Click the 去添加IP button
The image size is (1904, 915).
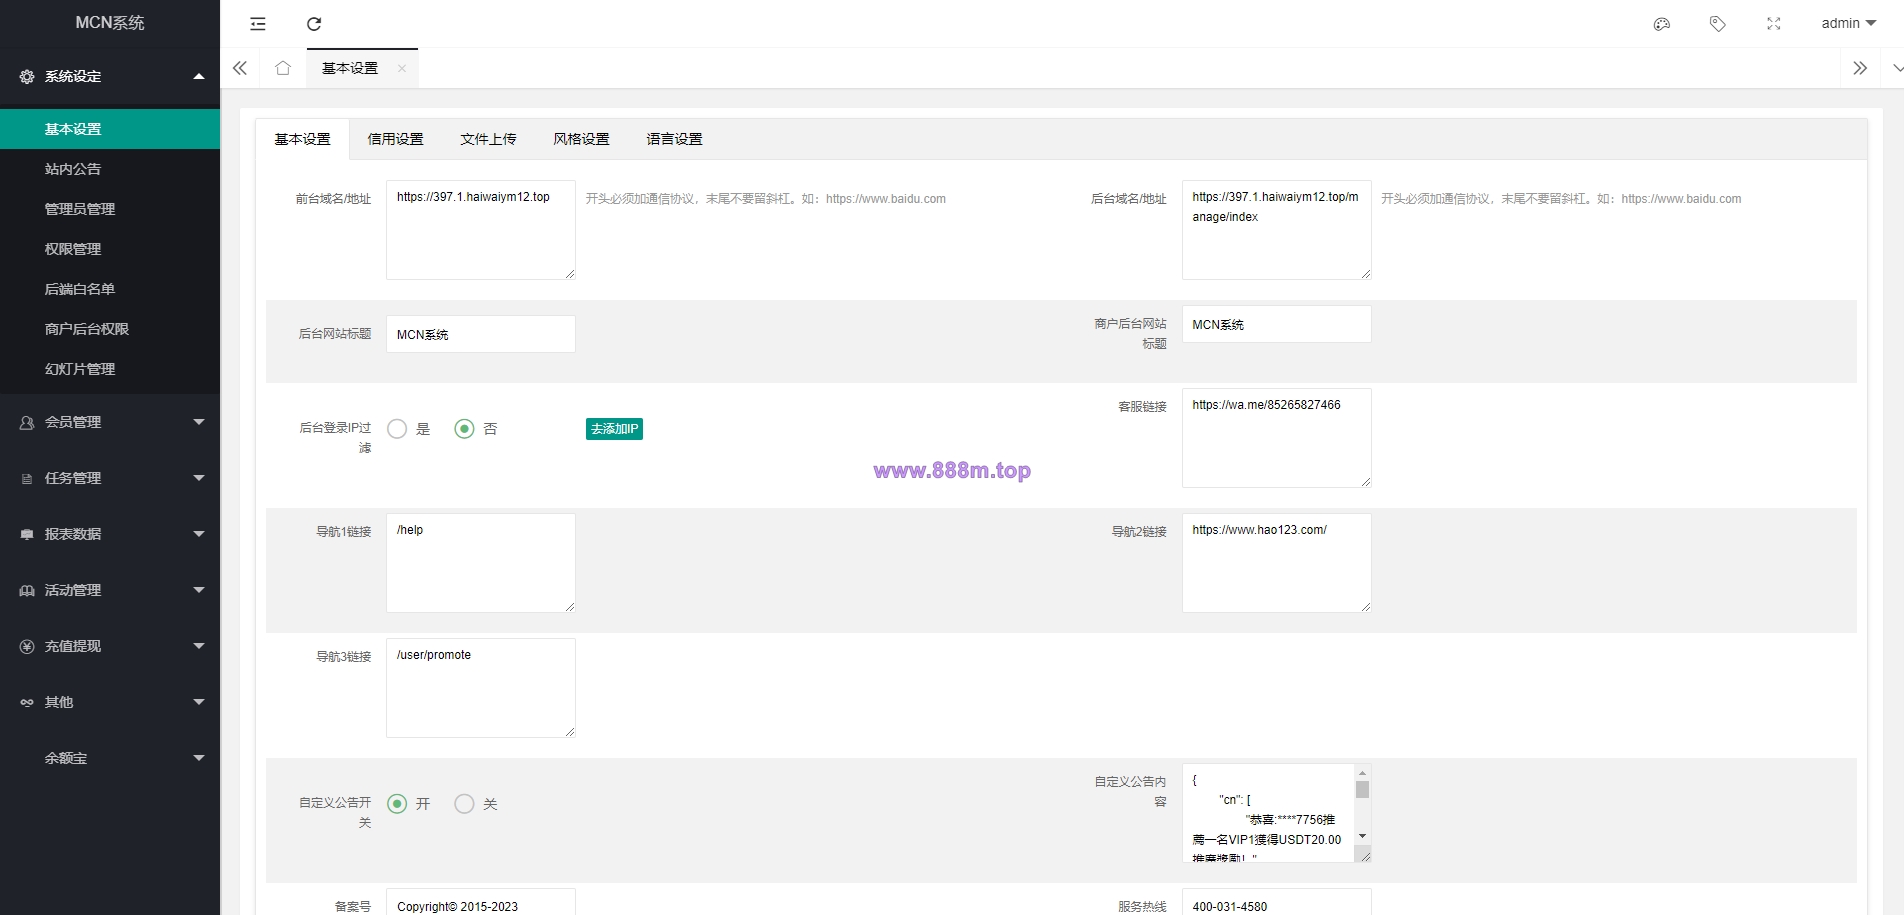tap(614, 429)
